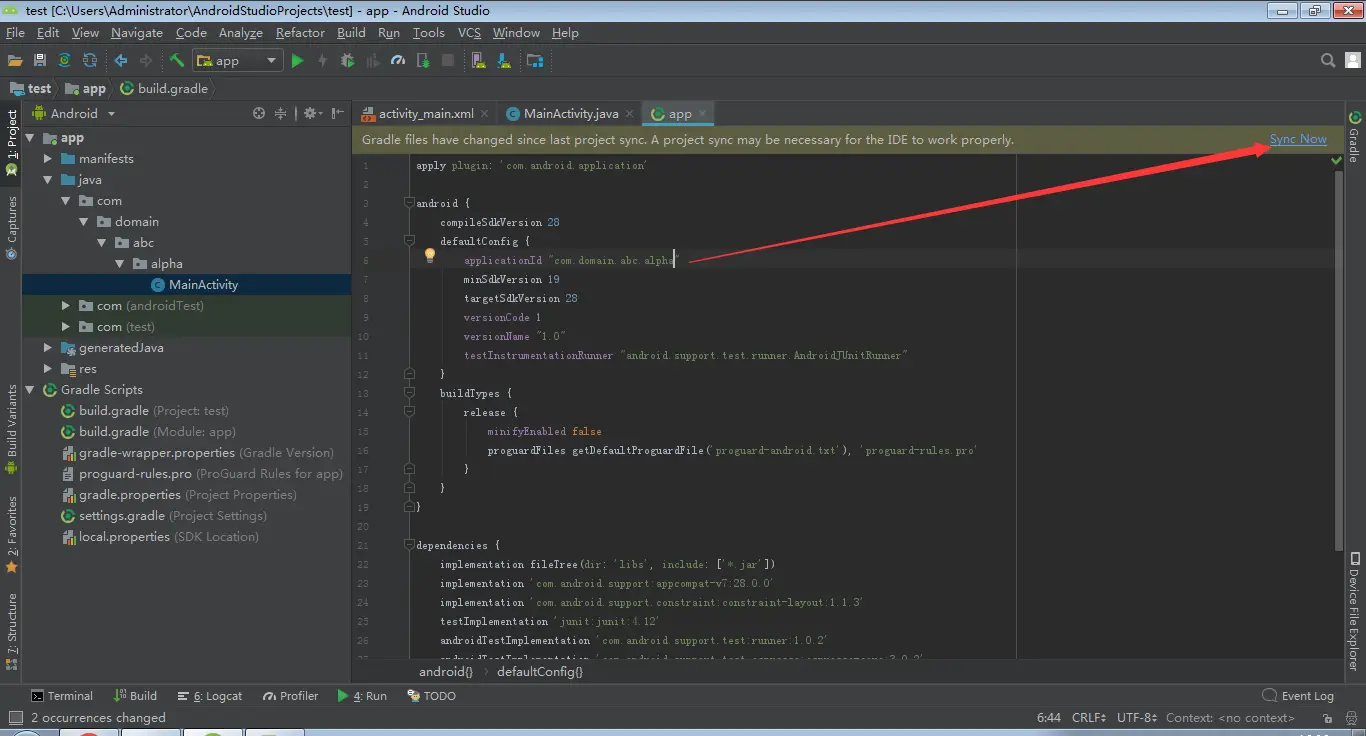
Task: Click the Apply Changes lightning icon
Action: [x=322, y=61]
